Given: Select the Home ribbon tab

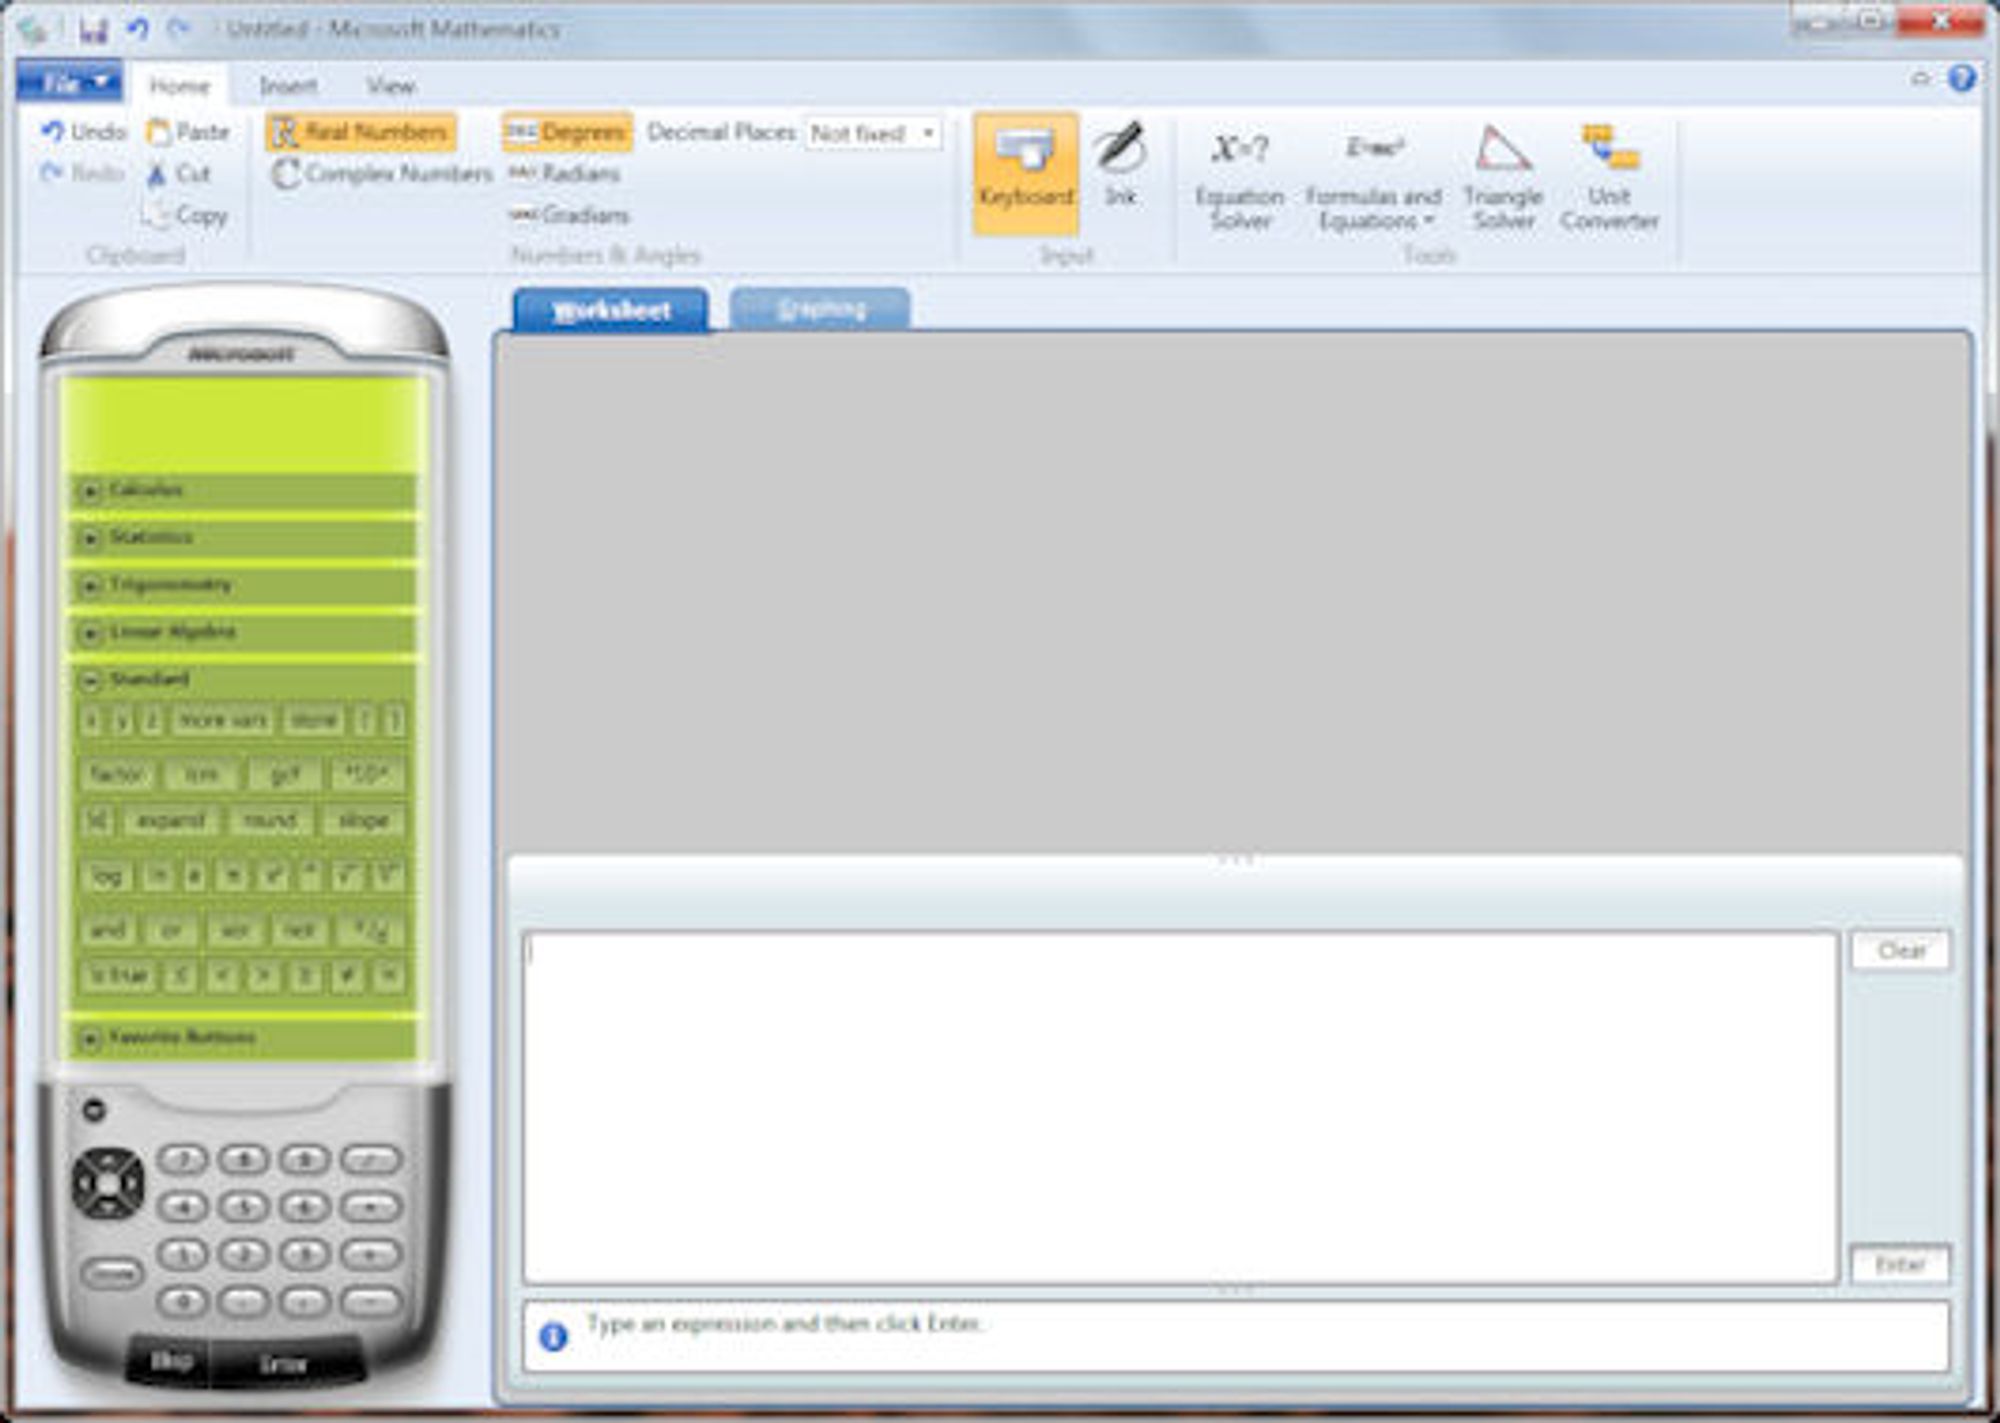Looking at the screenshot, I should coord(180,86).
